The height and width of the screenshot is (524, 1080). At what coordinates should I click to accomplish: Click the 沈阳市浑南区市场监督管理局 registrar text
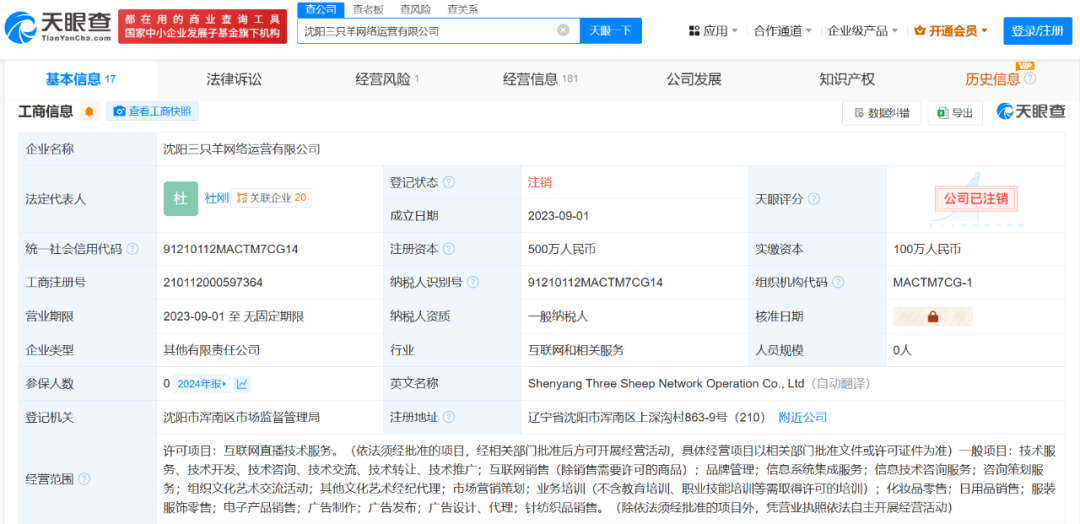click(x=241, y=417)
